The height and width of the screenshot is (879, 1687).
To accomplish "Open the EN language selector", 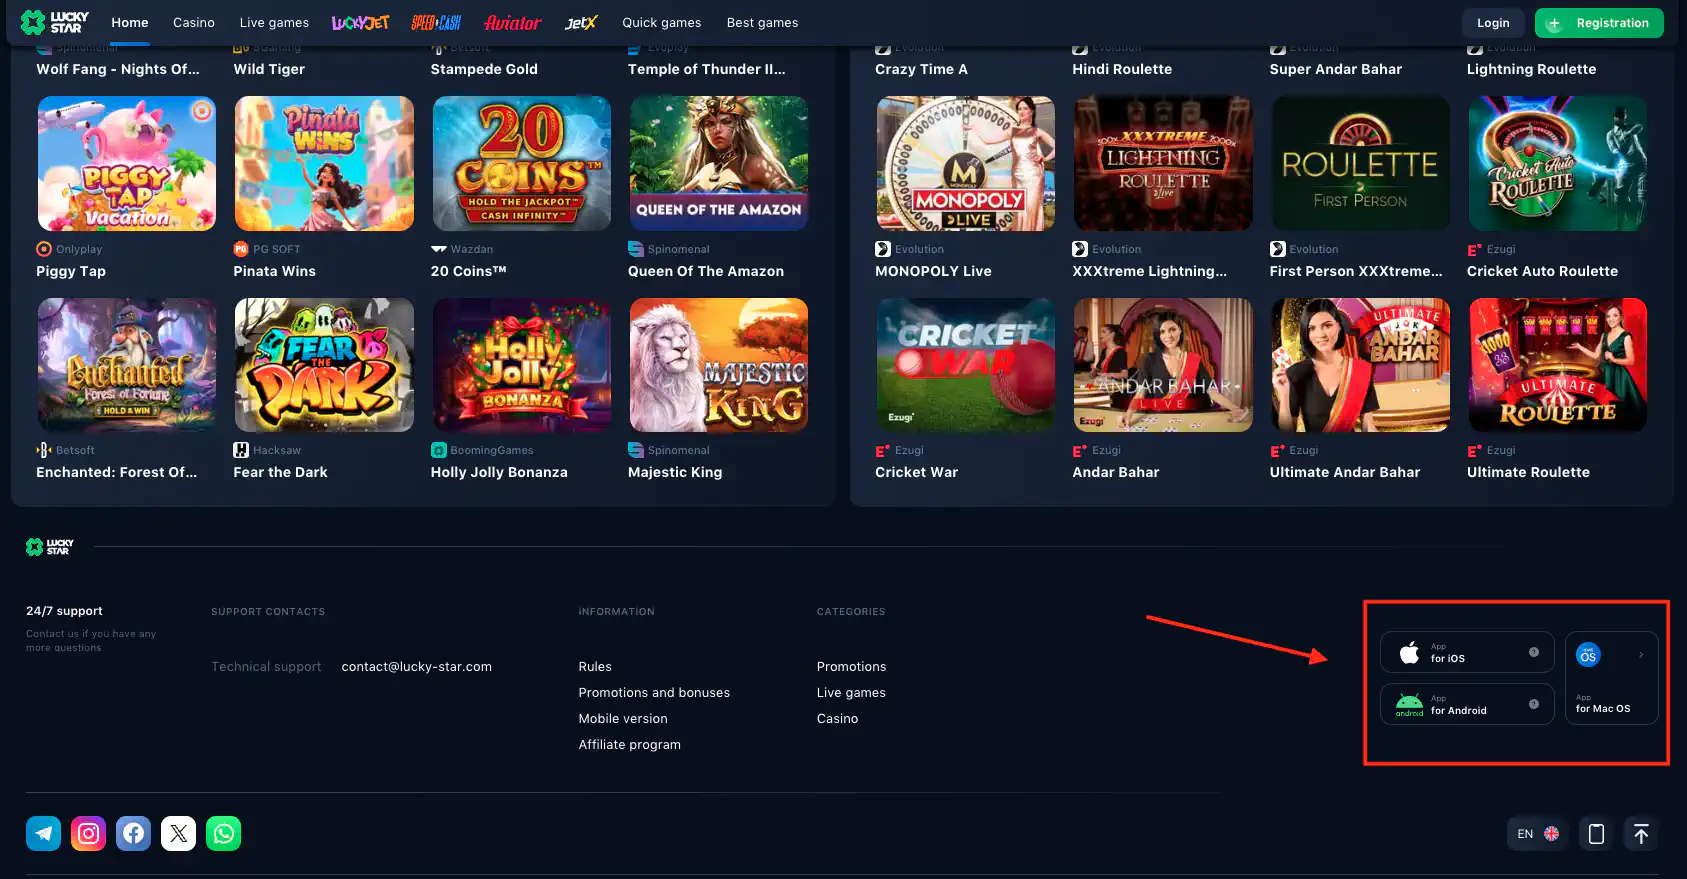I will [1537, 834].
